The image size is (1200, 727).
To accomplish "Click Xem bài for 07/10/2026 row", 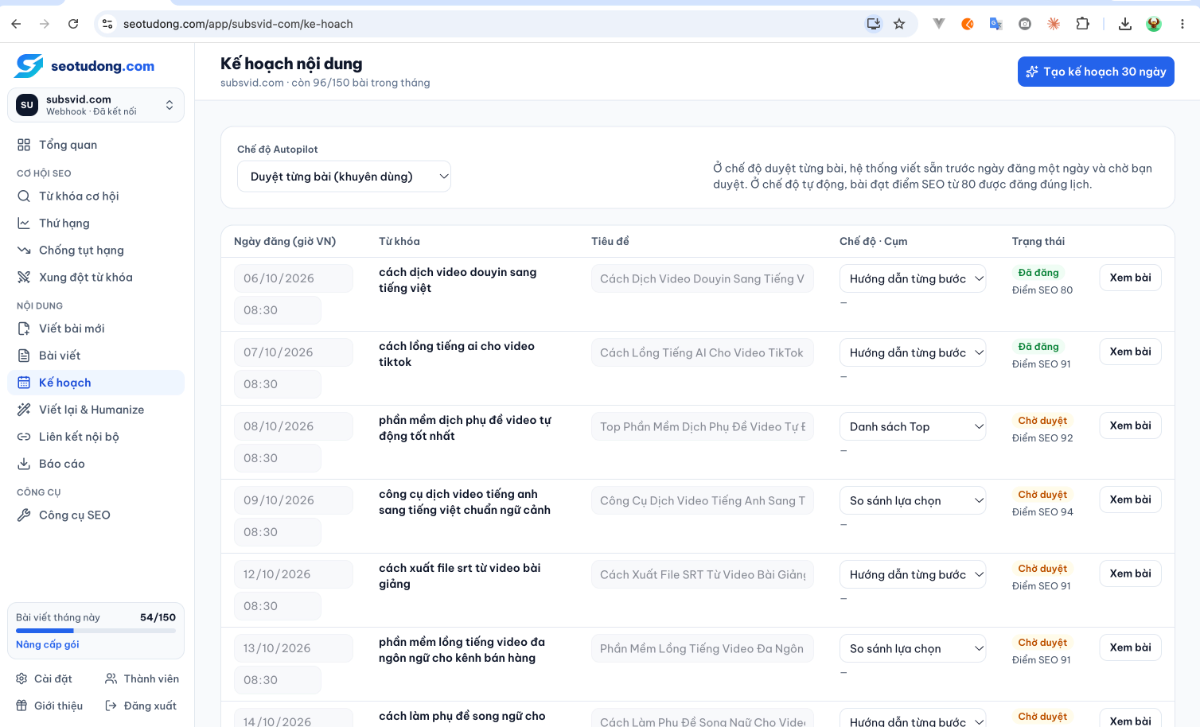I will tap(1130, 352).
